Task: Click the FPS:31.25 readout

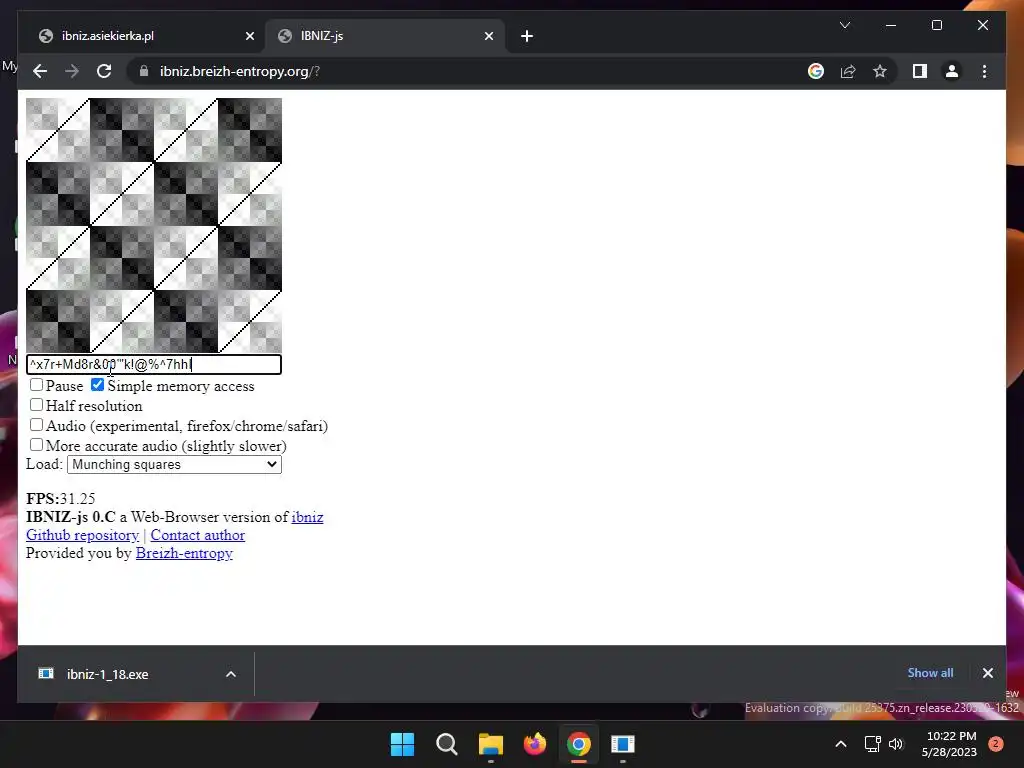Action: point(61,499)
